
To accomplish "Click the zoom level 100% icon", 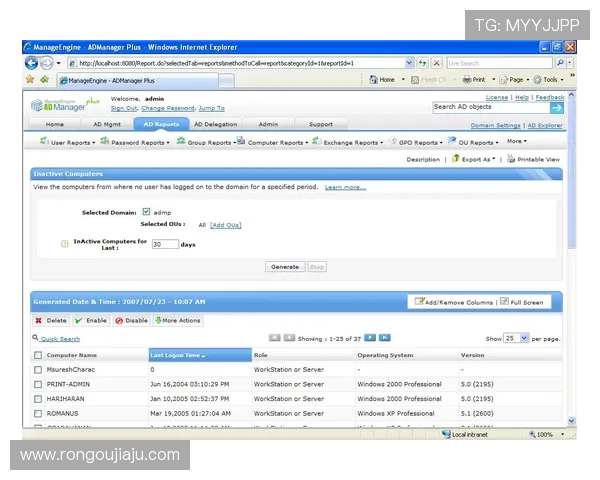I will [x=532, y=434].
